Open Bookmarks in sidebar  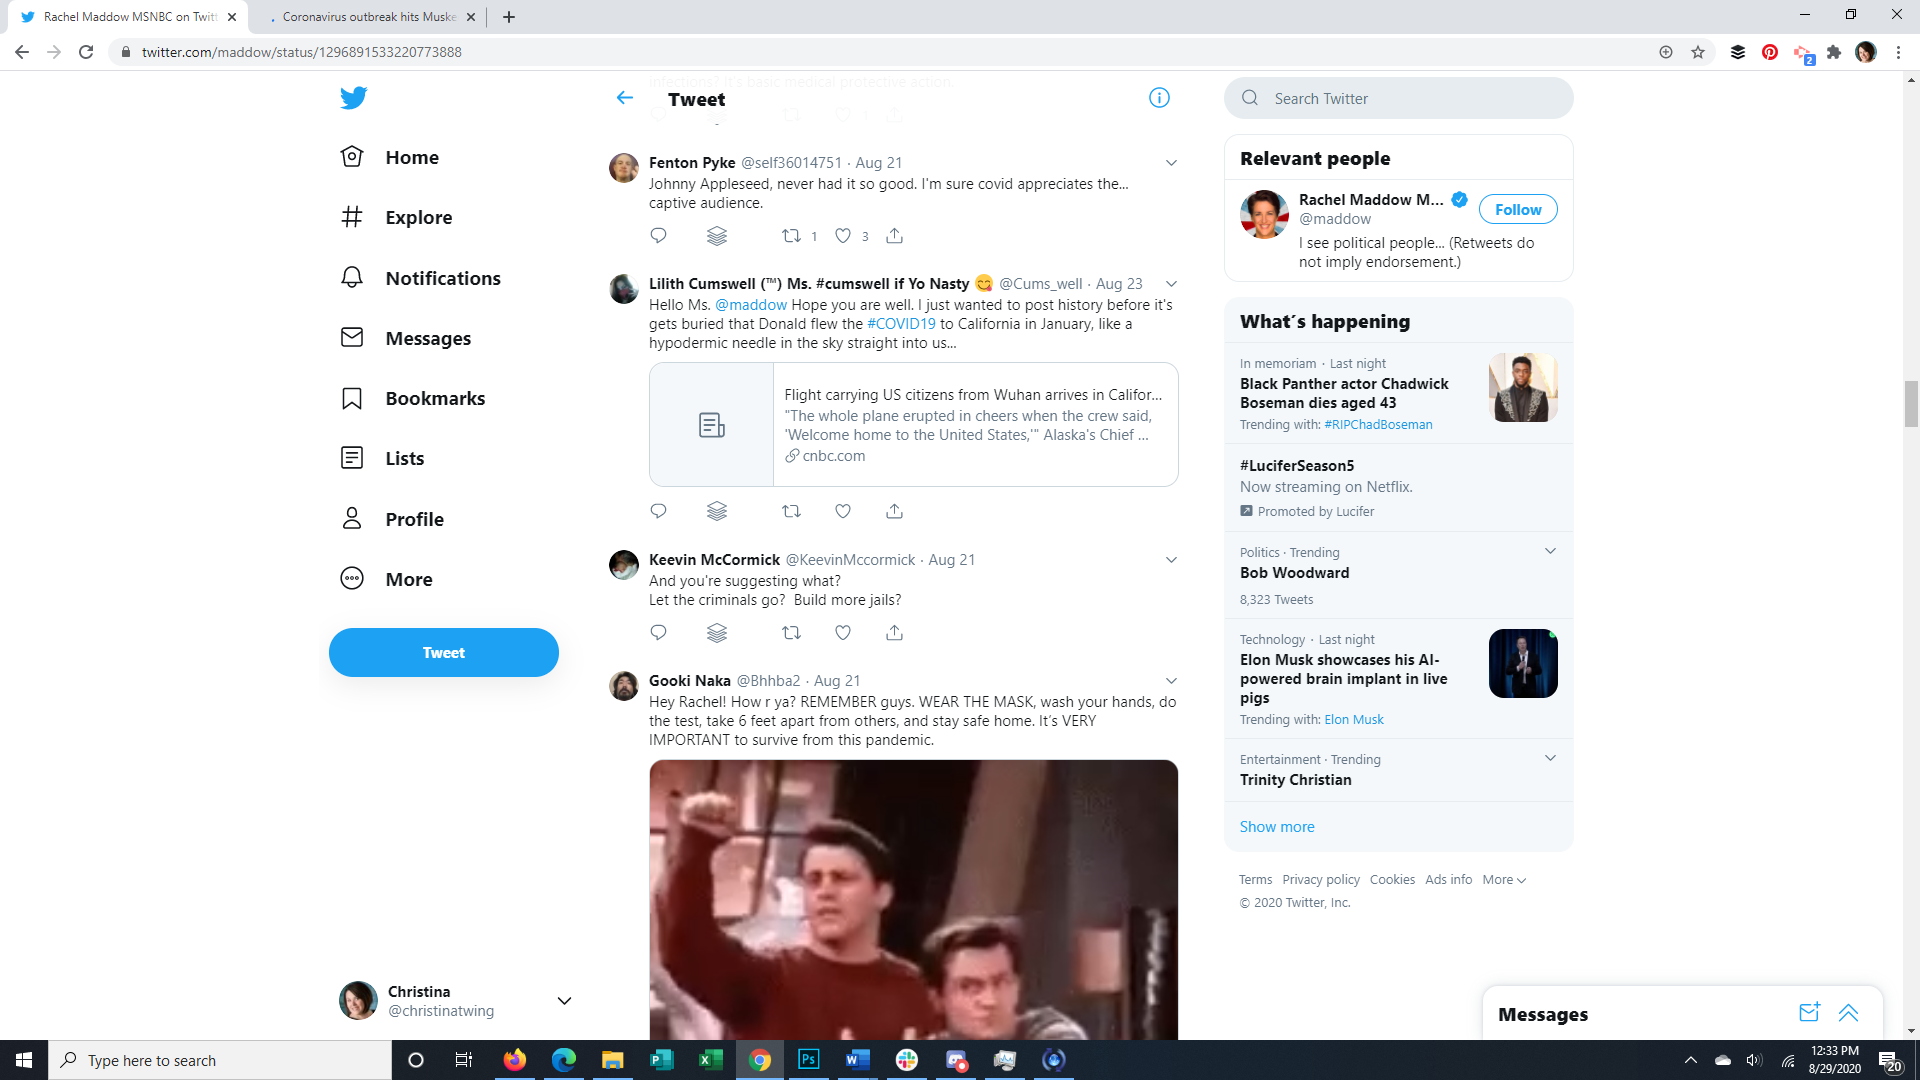tap(435, 399)
